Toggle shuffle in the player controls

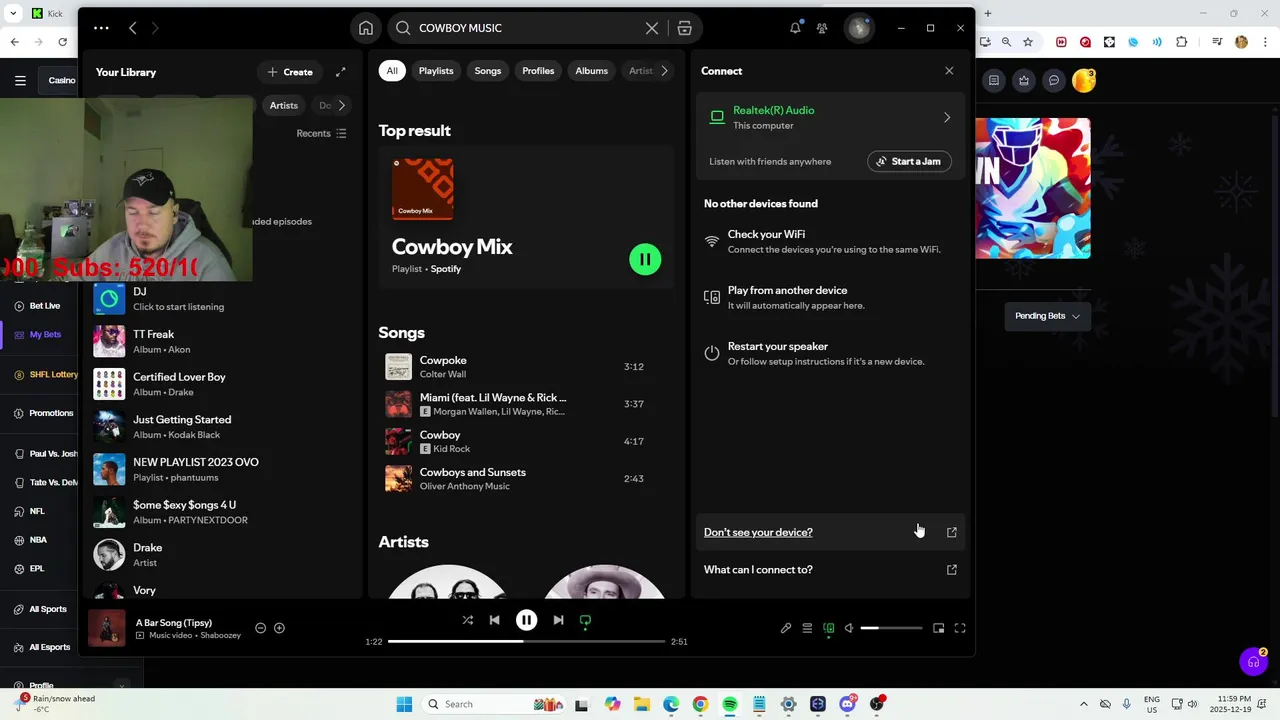click(x=467, y=620)
